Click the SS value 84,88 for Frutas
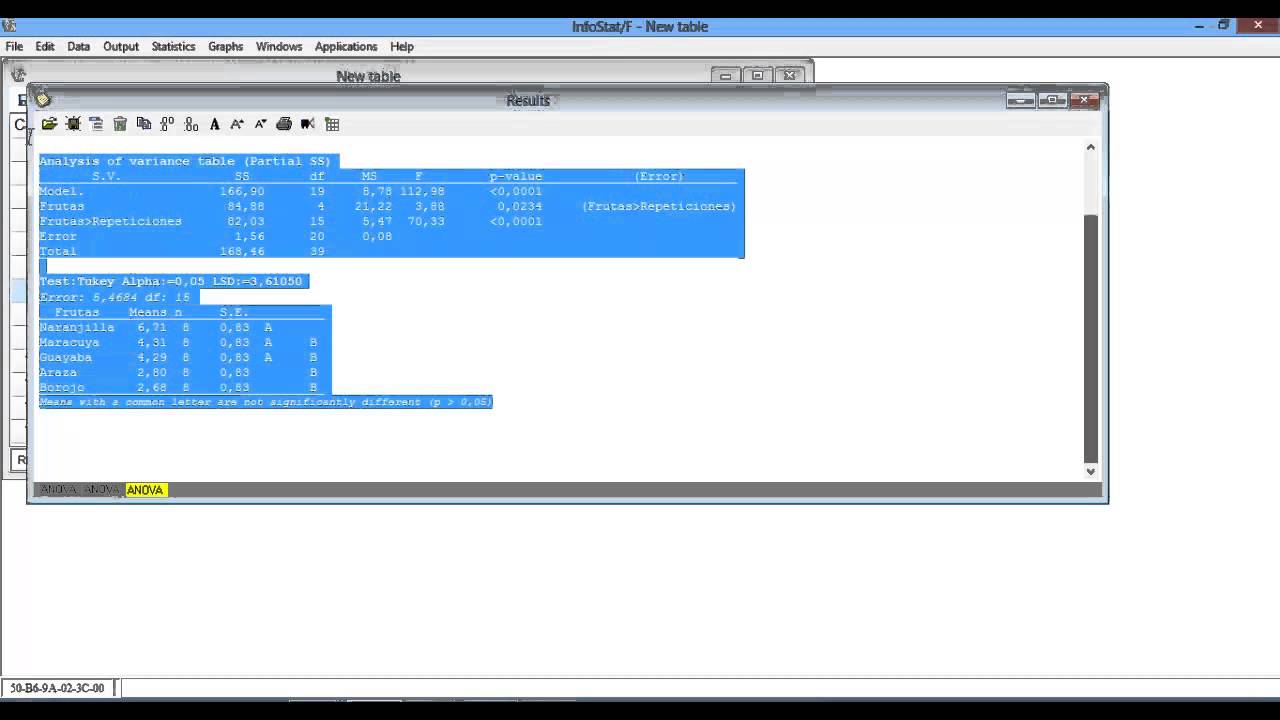1280x720 pixels. 246,206
